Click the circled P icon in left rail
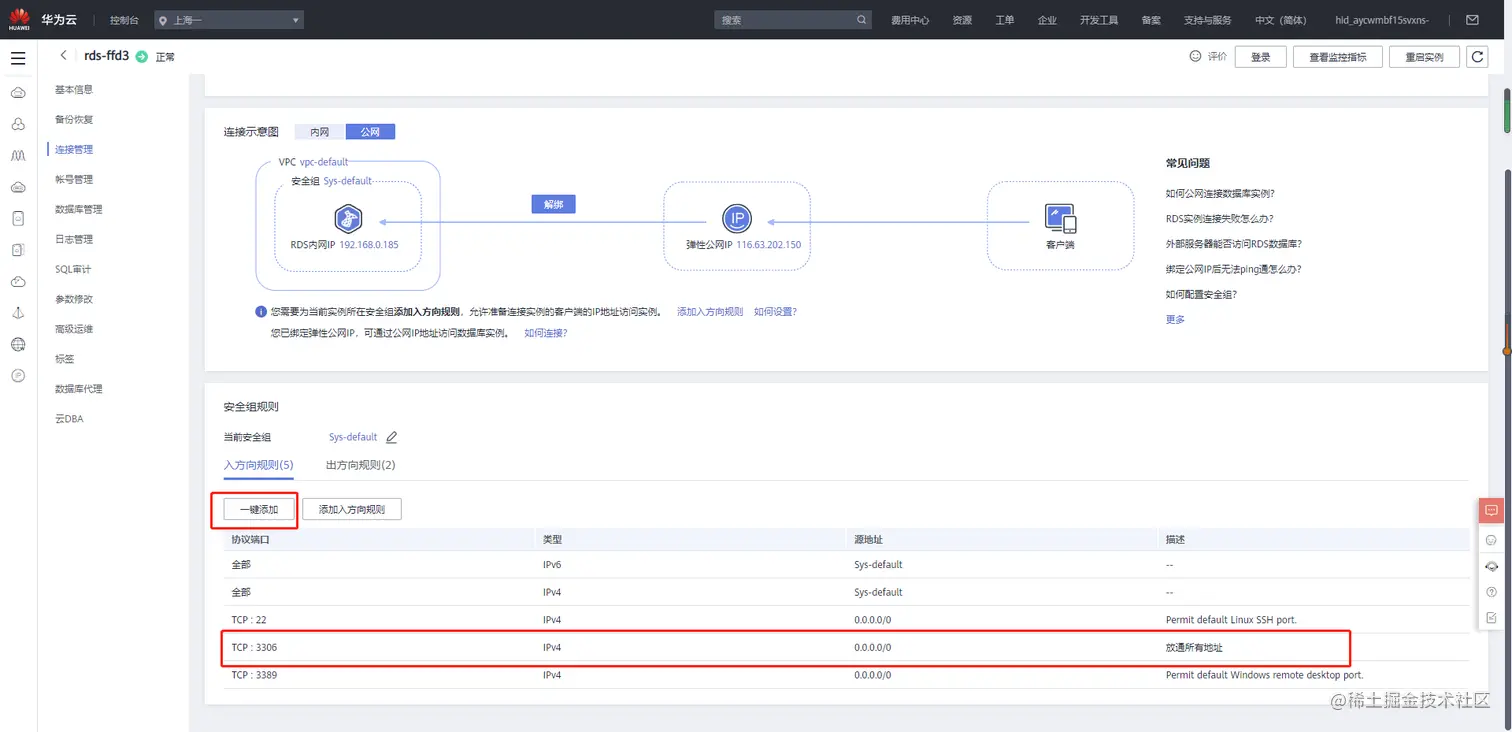The height and width of the screenshot is (732, 1512). click(18, 376)
